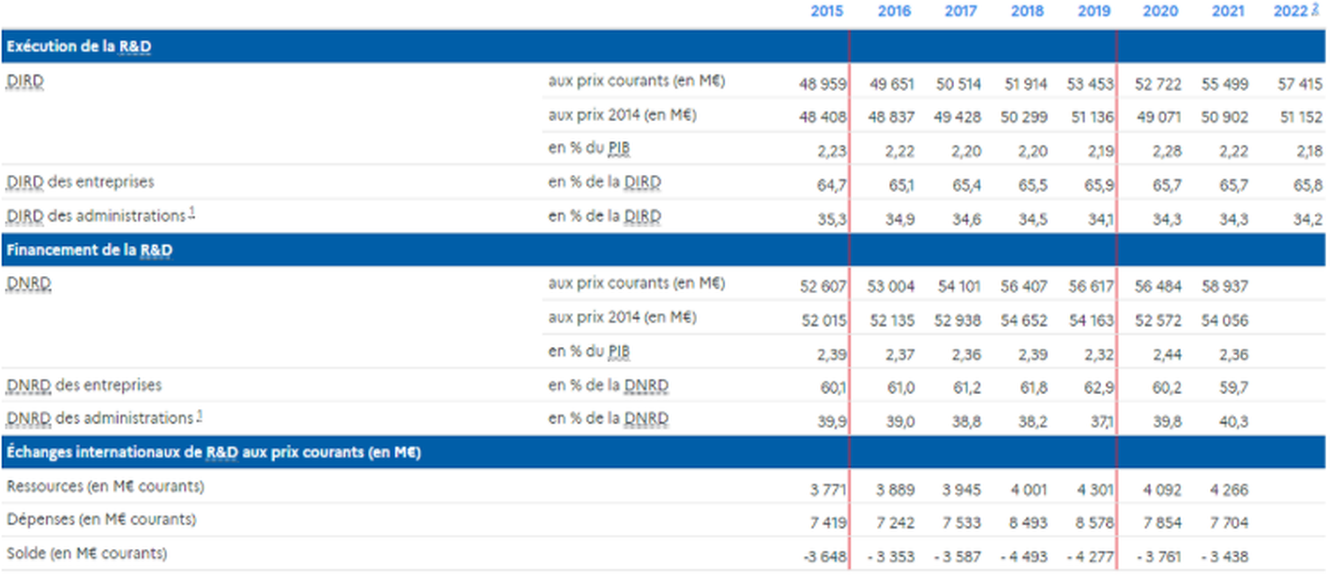Select the 2015 column header

[827, 12]
